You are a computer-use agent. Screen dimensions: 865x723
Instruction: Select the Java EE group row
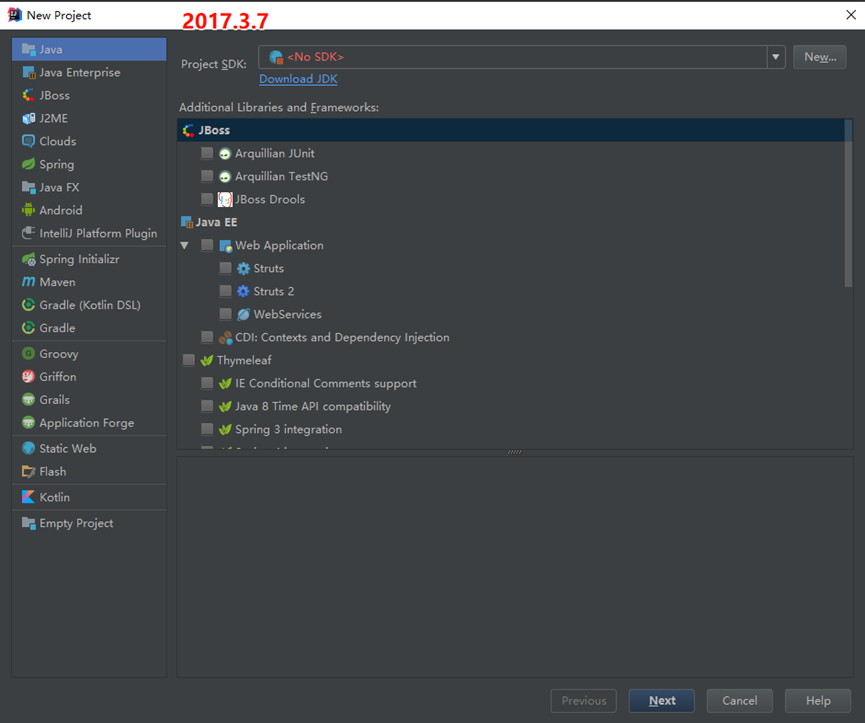pyautogui.click(x=511, y=222)
